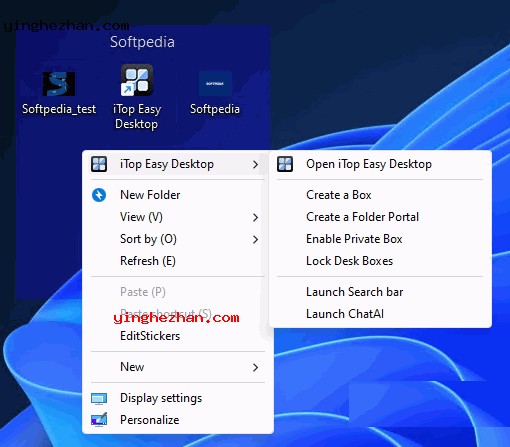Click the Personalize icon
The height and width of the screenshot is (447, 510).
click(x=99, y=420)
